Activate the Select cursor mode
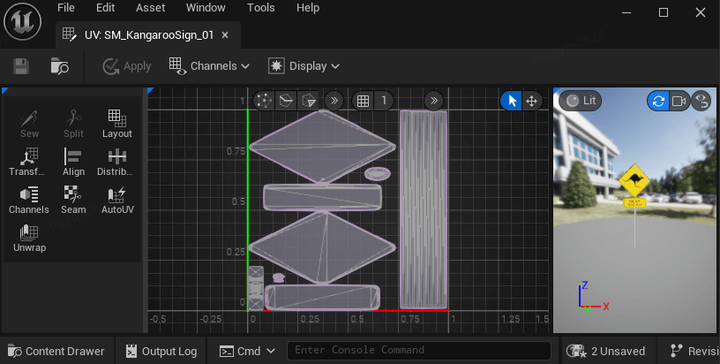The height and width of the screenshot is (364, 720). [x=512, y=101]
